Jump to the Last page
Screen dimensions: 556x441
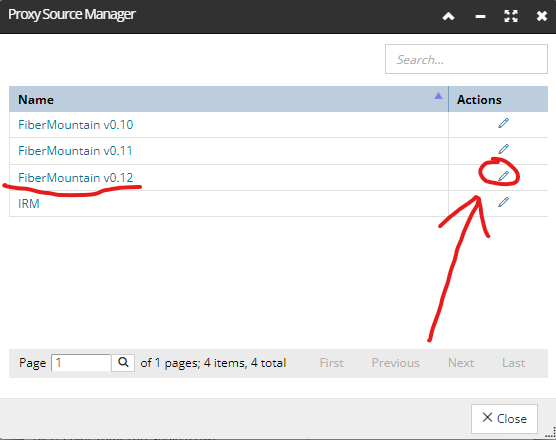tap(513, 363)
